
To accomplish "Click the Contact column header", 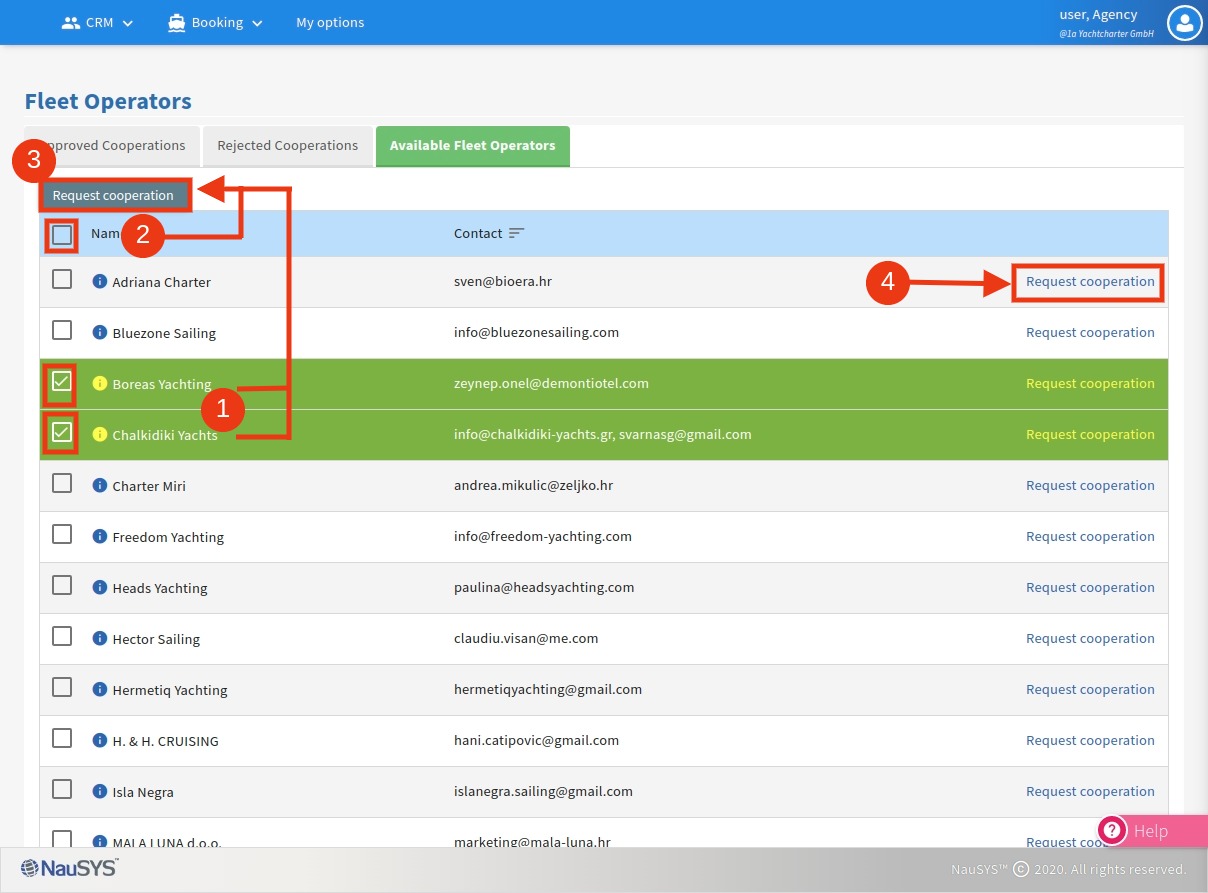I will click(x=478, y=233).
